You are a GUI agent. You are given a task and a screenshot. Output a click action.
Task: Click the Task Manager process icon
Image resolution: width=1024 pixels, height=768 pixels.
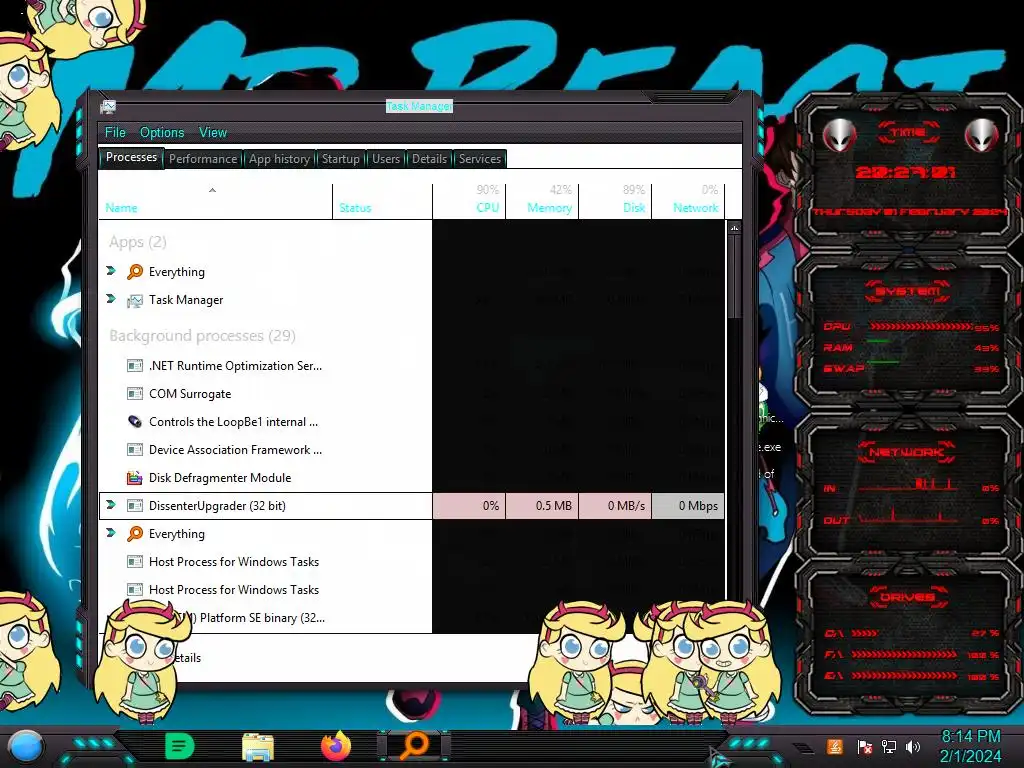tap(135, 300)
